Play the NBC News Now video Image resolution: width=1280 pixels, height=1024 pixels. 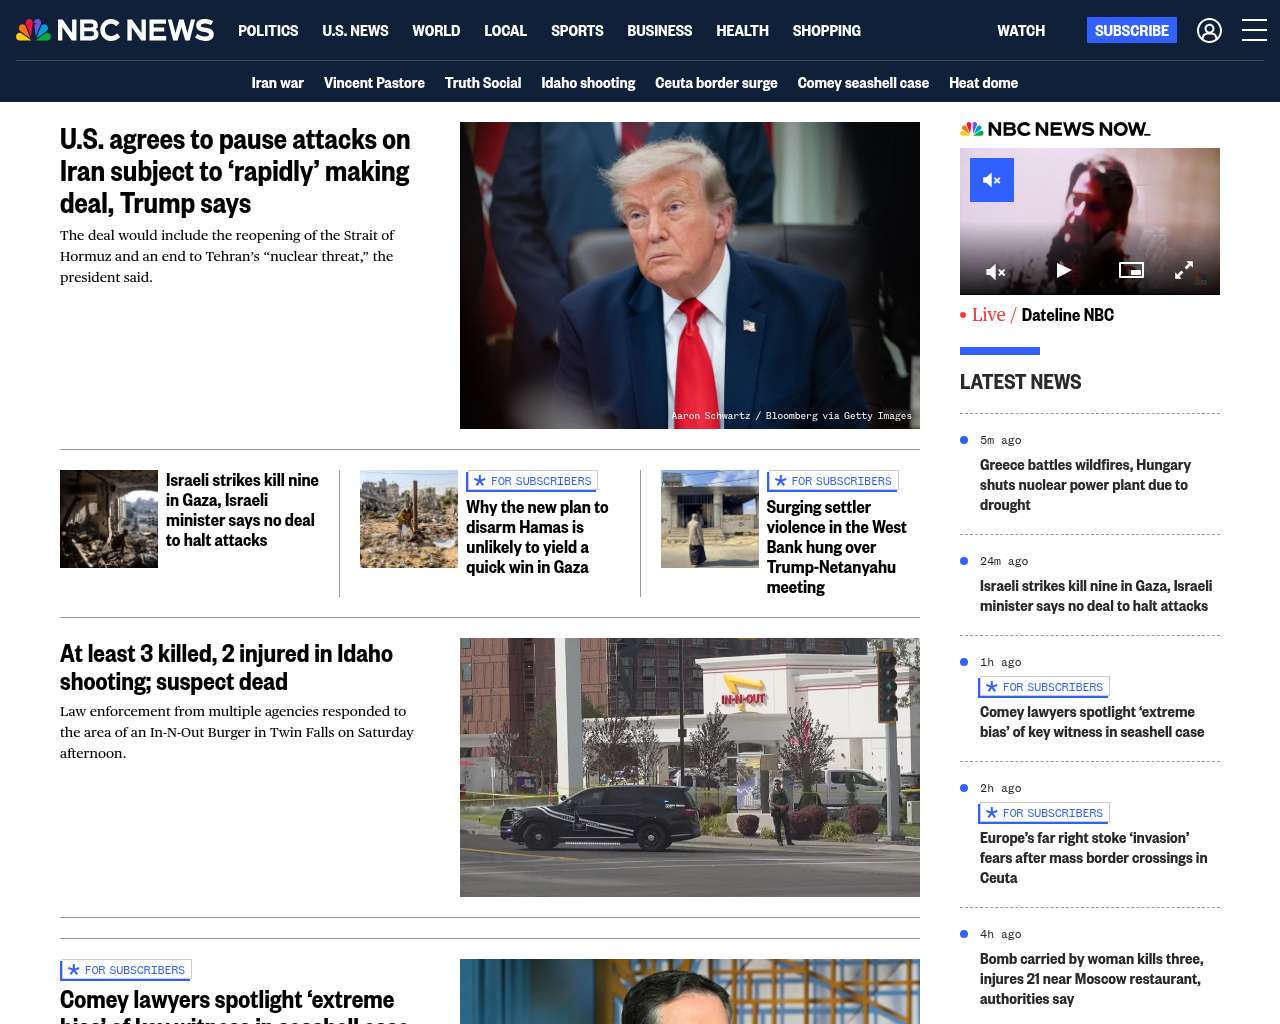[x=1063, y=270]
